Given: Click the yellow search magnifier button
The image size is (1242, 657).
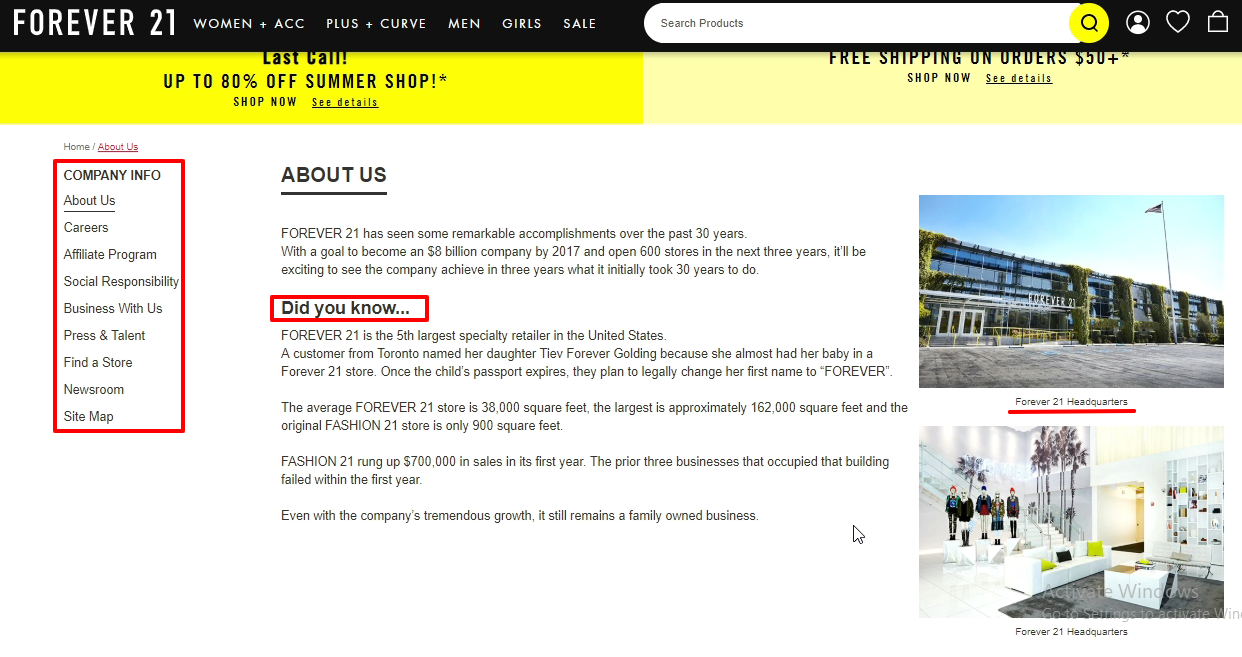Looking at the screenshot, I should click(x=1089, y=23).
